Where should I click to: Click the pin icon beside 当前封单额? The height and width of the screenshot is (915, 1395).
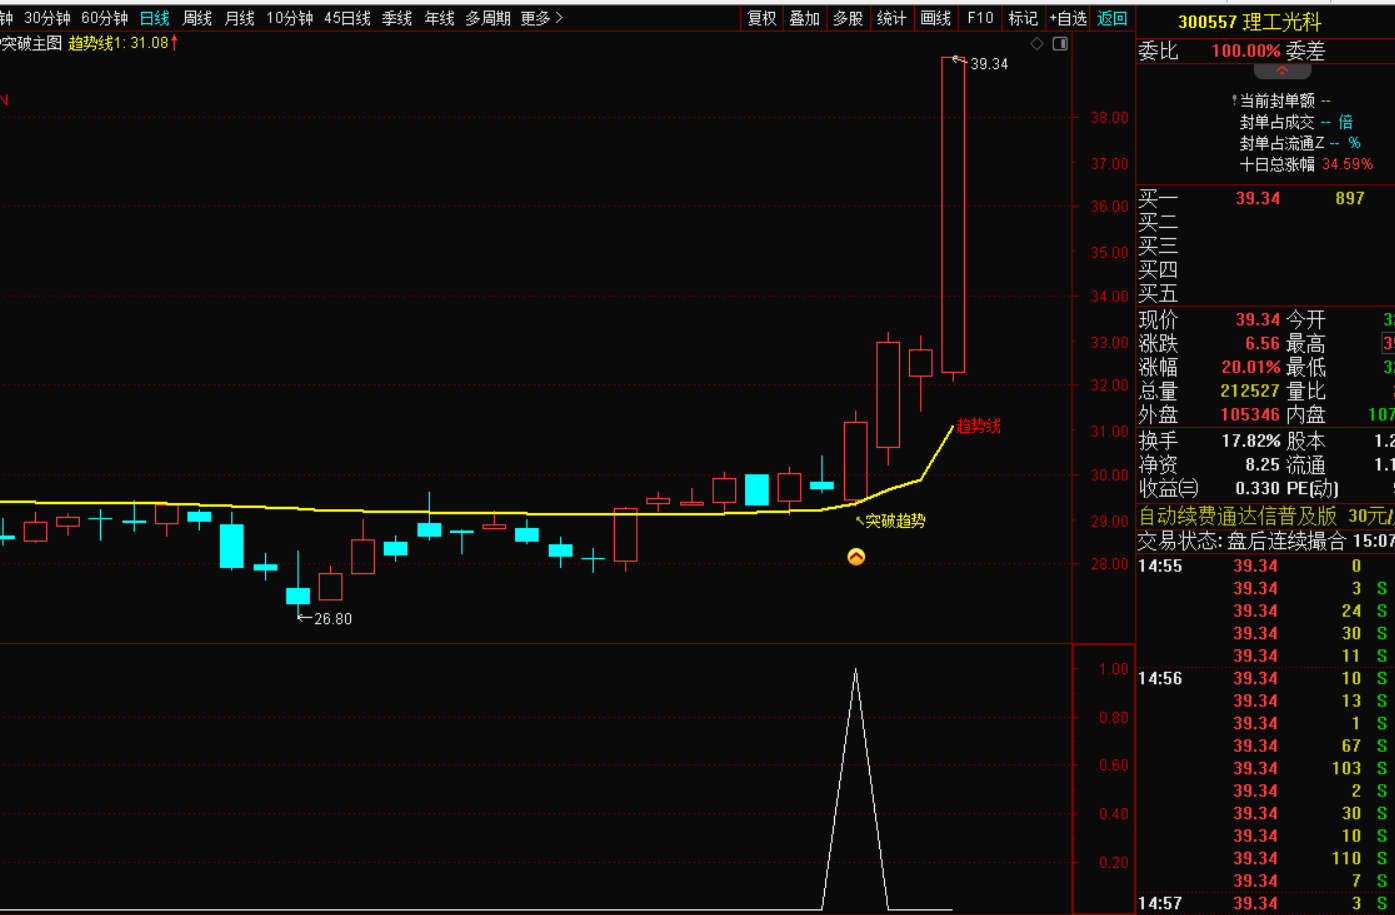(x=1234, y=101)
